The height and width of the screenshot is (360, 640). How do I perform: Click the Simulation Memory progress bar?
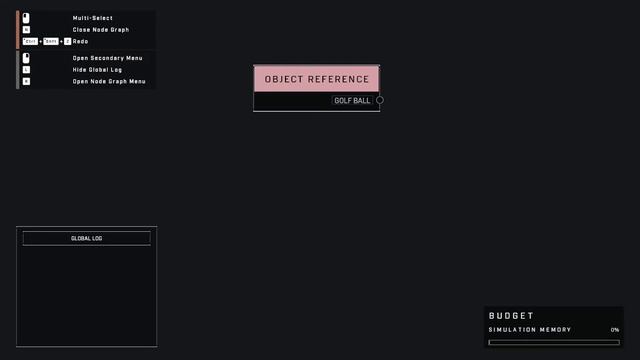click(x=554, y=342)
